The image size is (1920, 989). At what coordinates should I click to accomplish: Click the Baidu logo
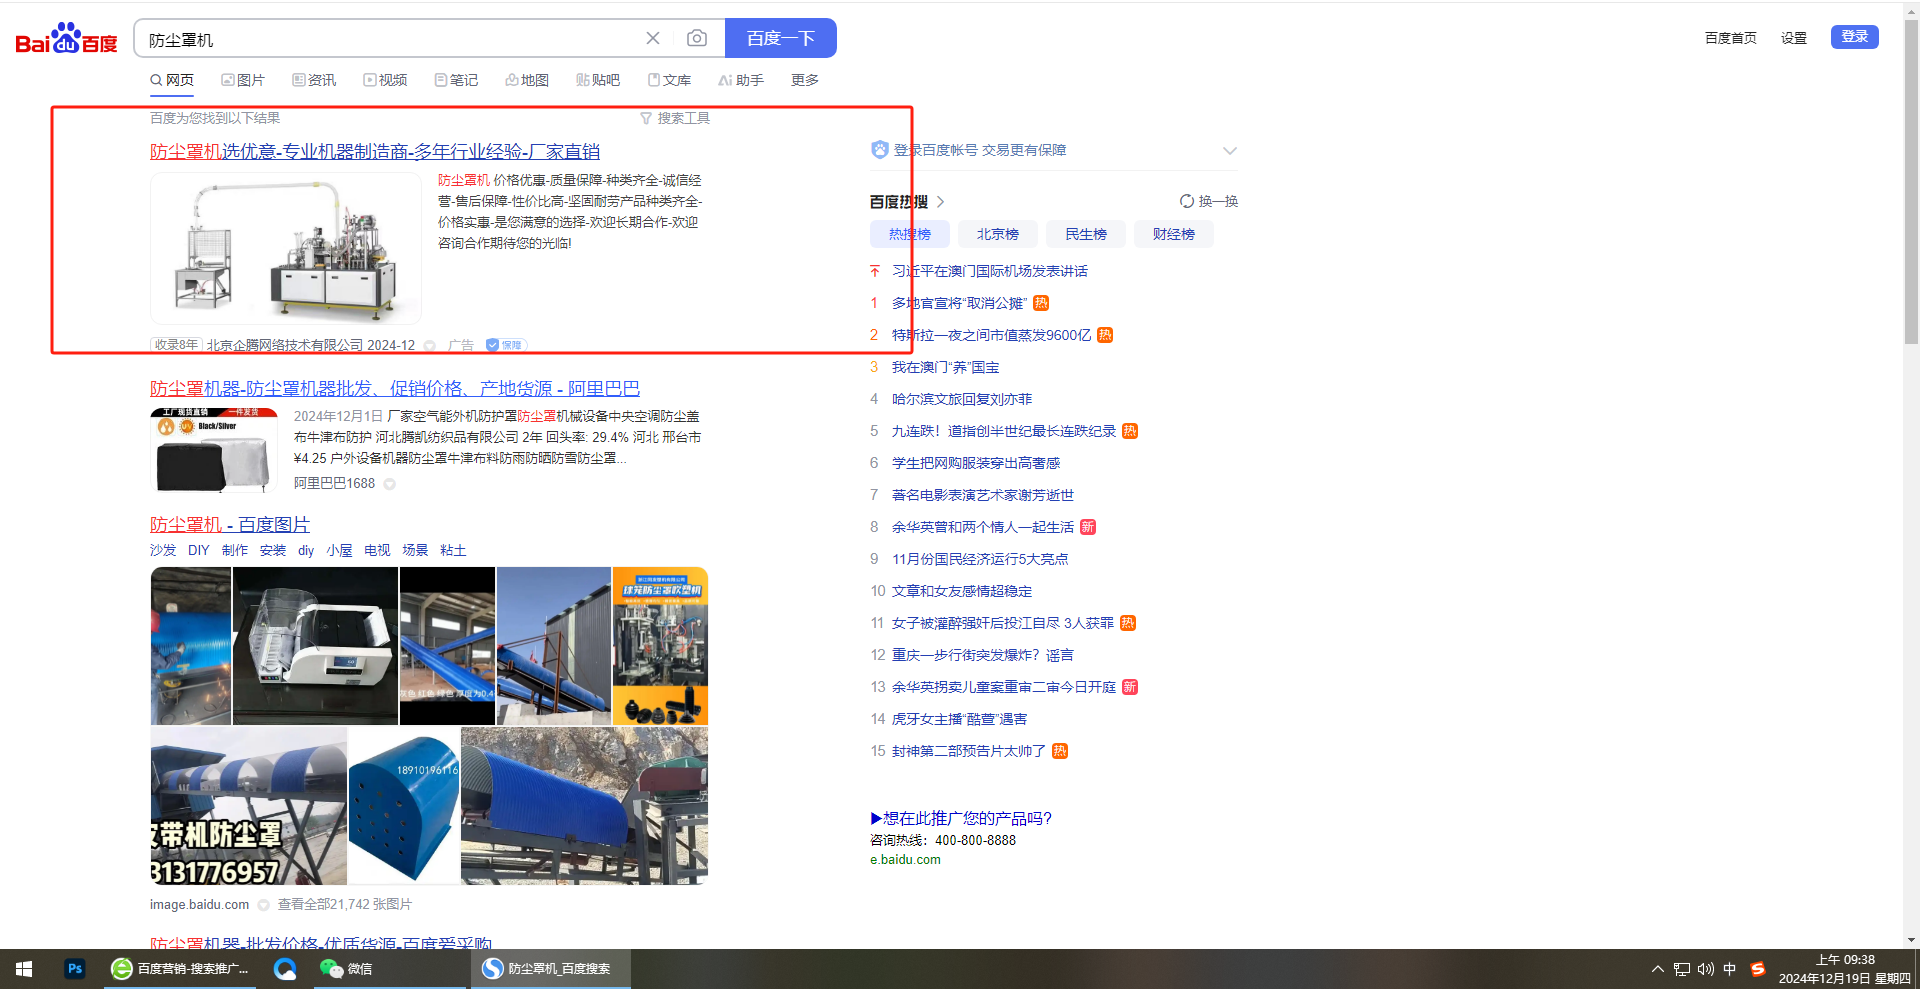tap(66, 39)
